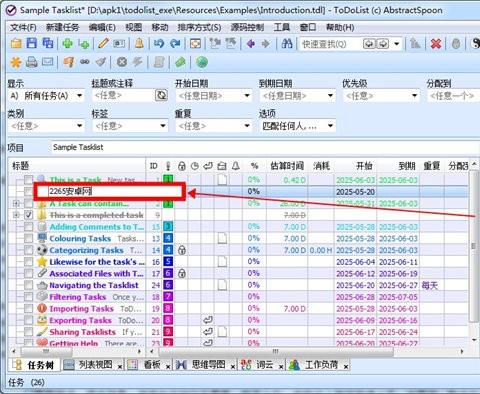Expand 'A Task can contain' subtasks
This screenshot has height=394, width=480.
(x=16, y=203)
